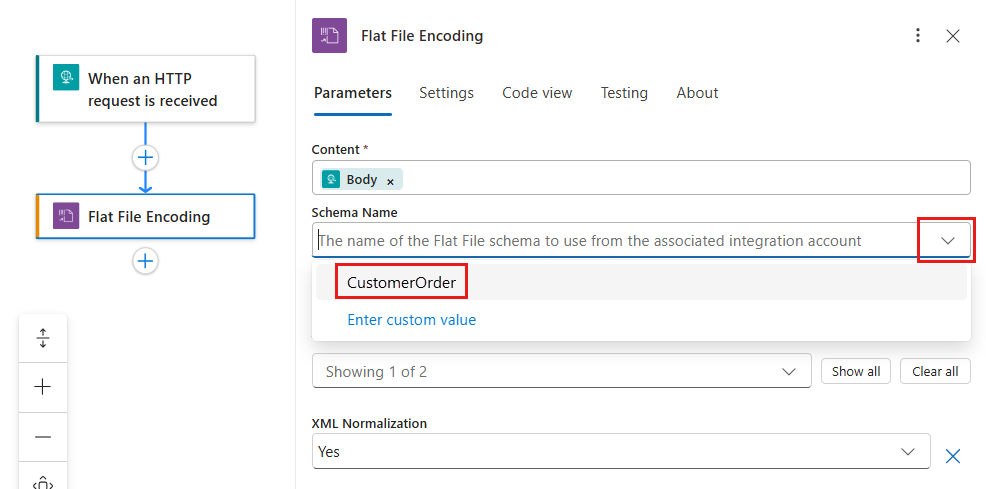Click the fit-to-view canvas icon
986x489 pixels.
click(x=43, y=483)
